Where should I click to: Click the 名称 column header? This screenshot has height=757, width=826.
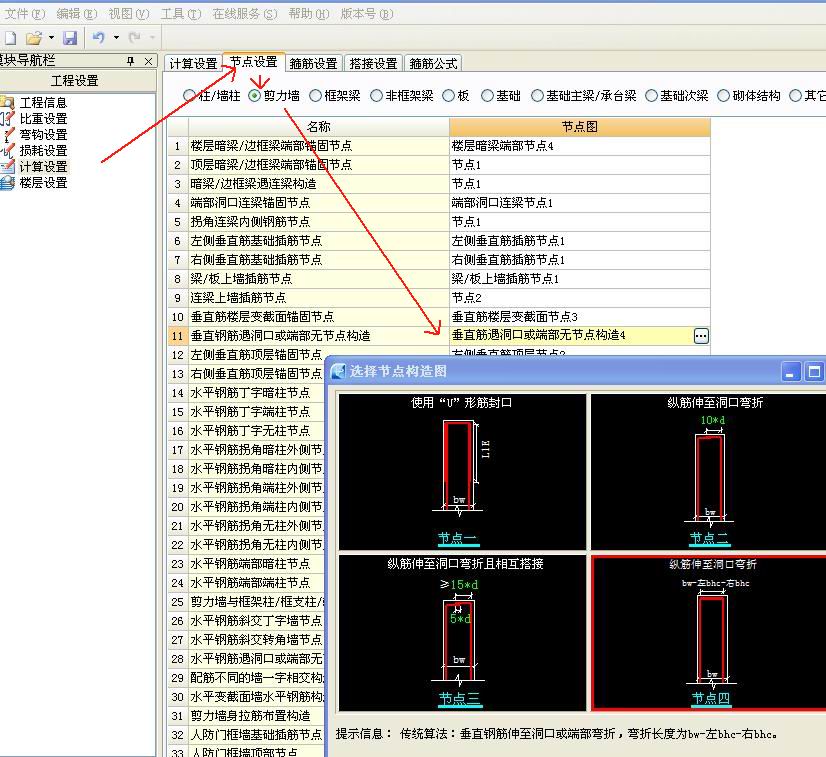[319, 126]
